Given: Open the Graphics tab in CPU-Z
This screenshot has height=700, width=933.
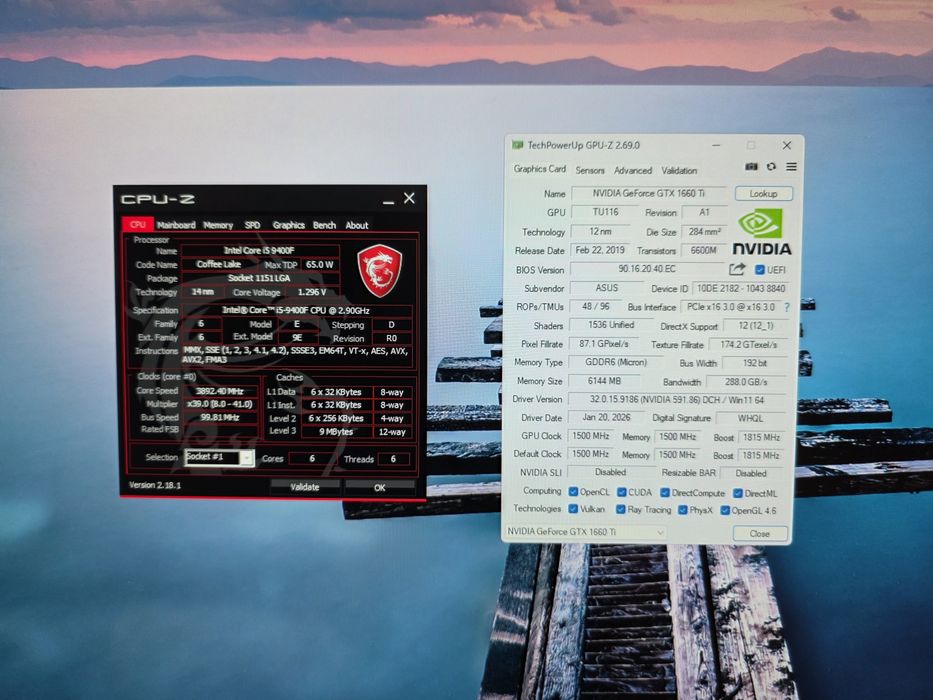Looking at the screenshot, I should [x=289, y=225].
